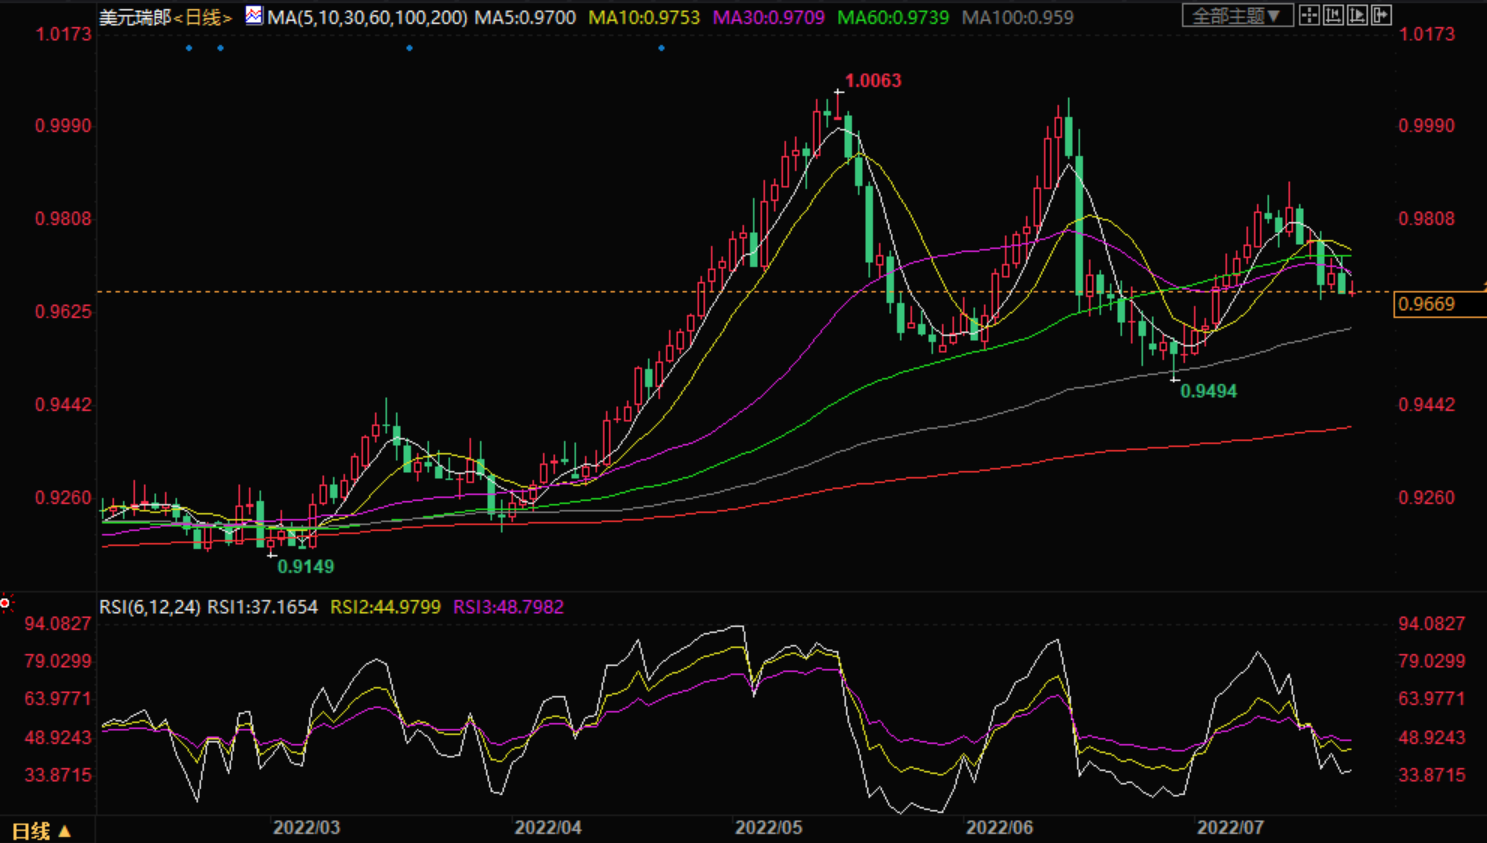Click the MA(5,10,30,60,100,200) parameters label
This screenshot has height=843, width=1487.
pyautogui.click(x=367, y=18)
